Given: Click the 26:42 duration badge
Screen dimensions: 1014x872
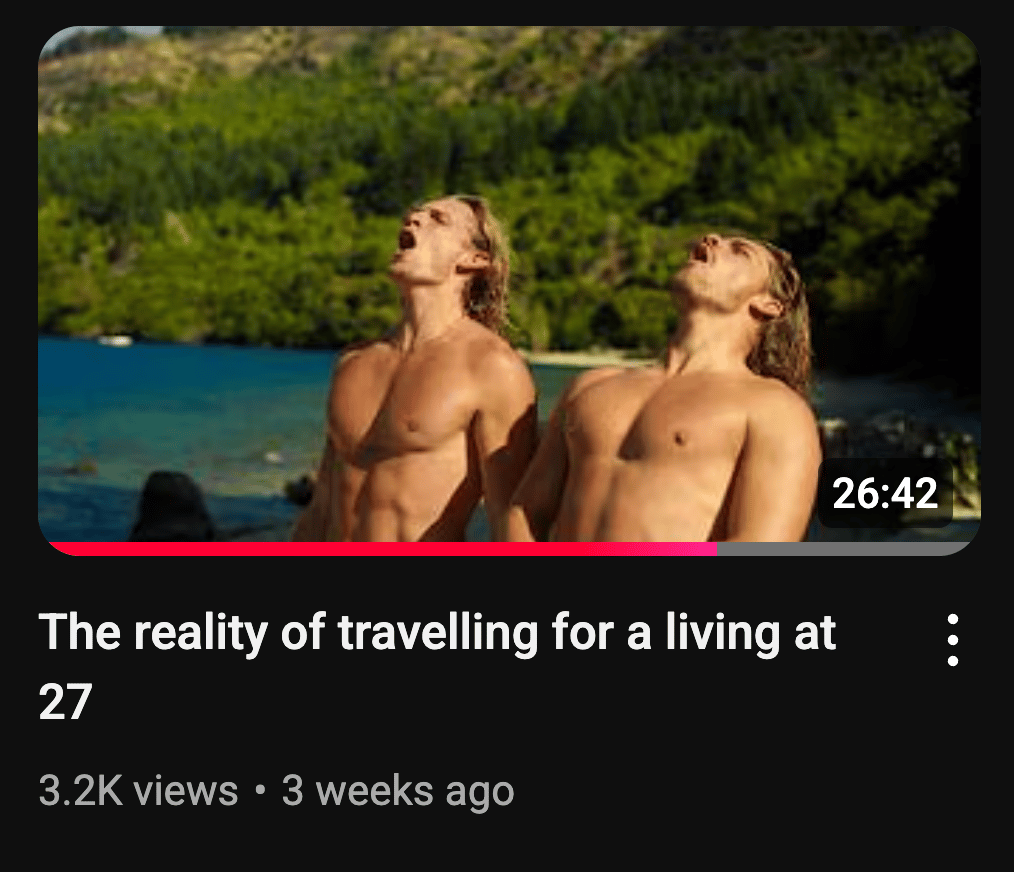Looking at the screenshot, I should click(885, 494).
